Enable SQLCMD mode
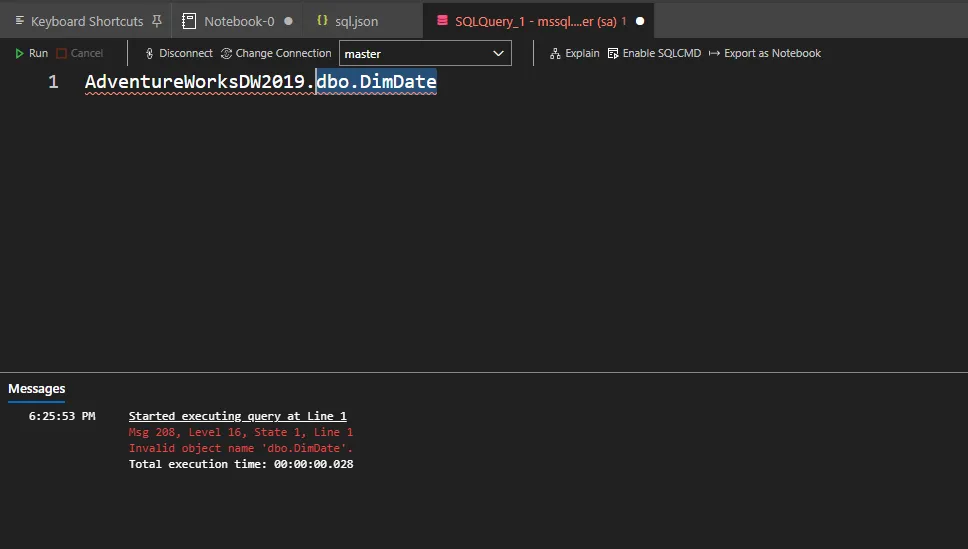The width and height of the screenshot is (968, 549). pos(654,53)
